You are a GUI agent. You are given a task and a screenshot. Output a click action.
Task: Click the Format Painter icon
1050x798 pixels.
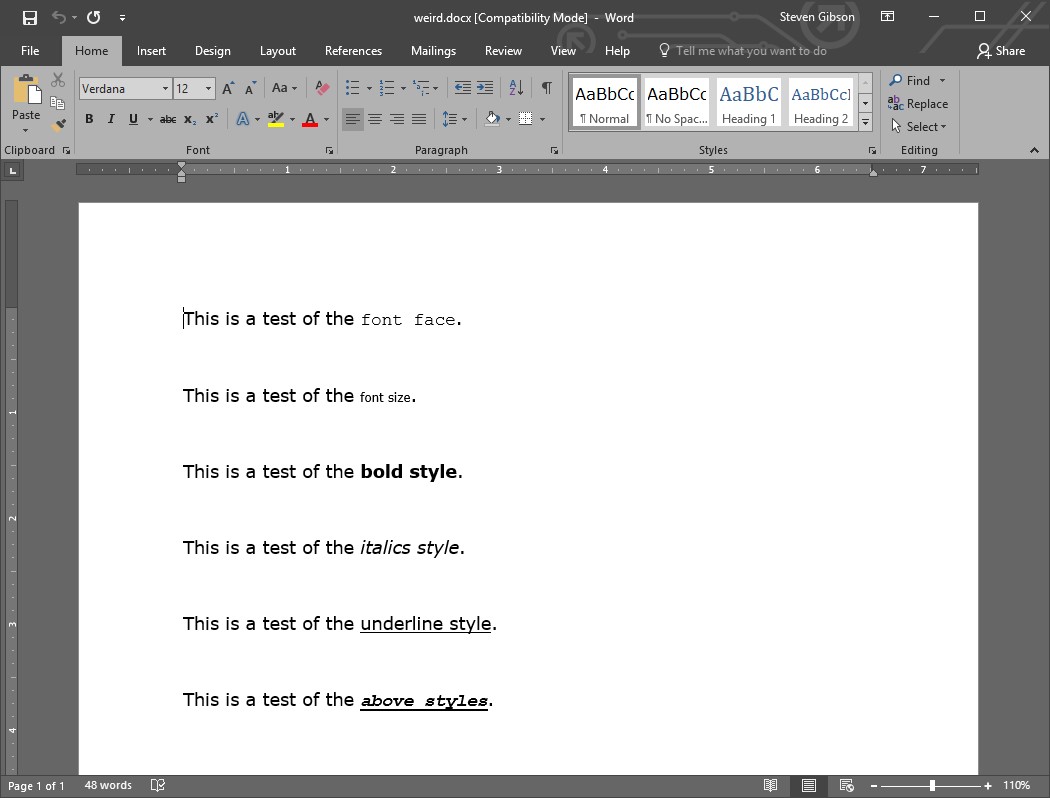click(58, 125)
